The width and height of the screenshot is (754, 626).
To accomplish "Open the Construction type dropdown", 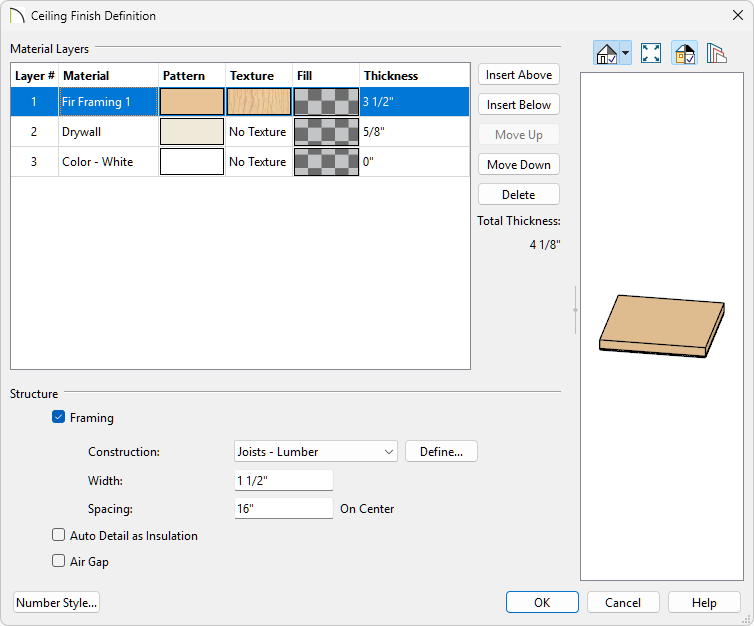I will pyautogui.click(x=316, y=452).
